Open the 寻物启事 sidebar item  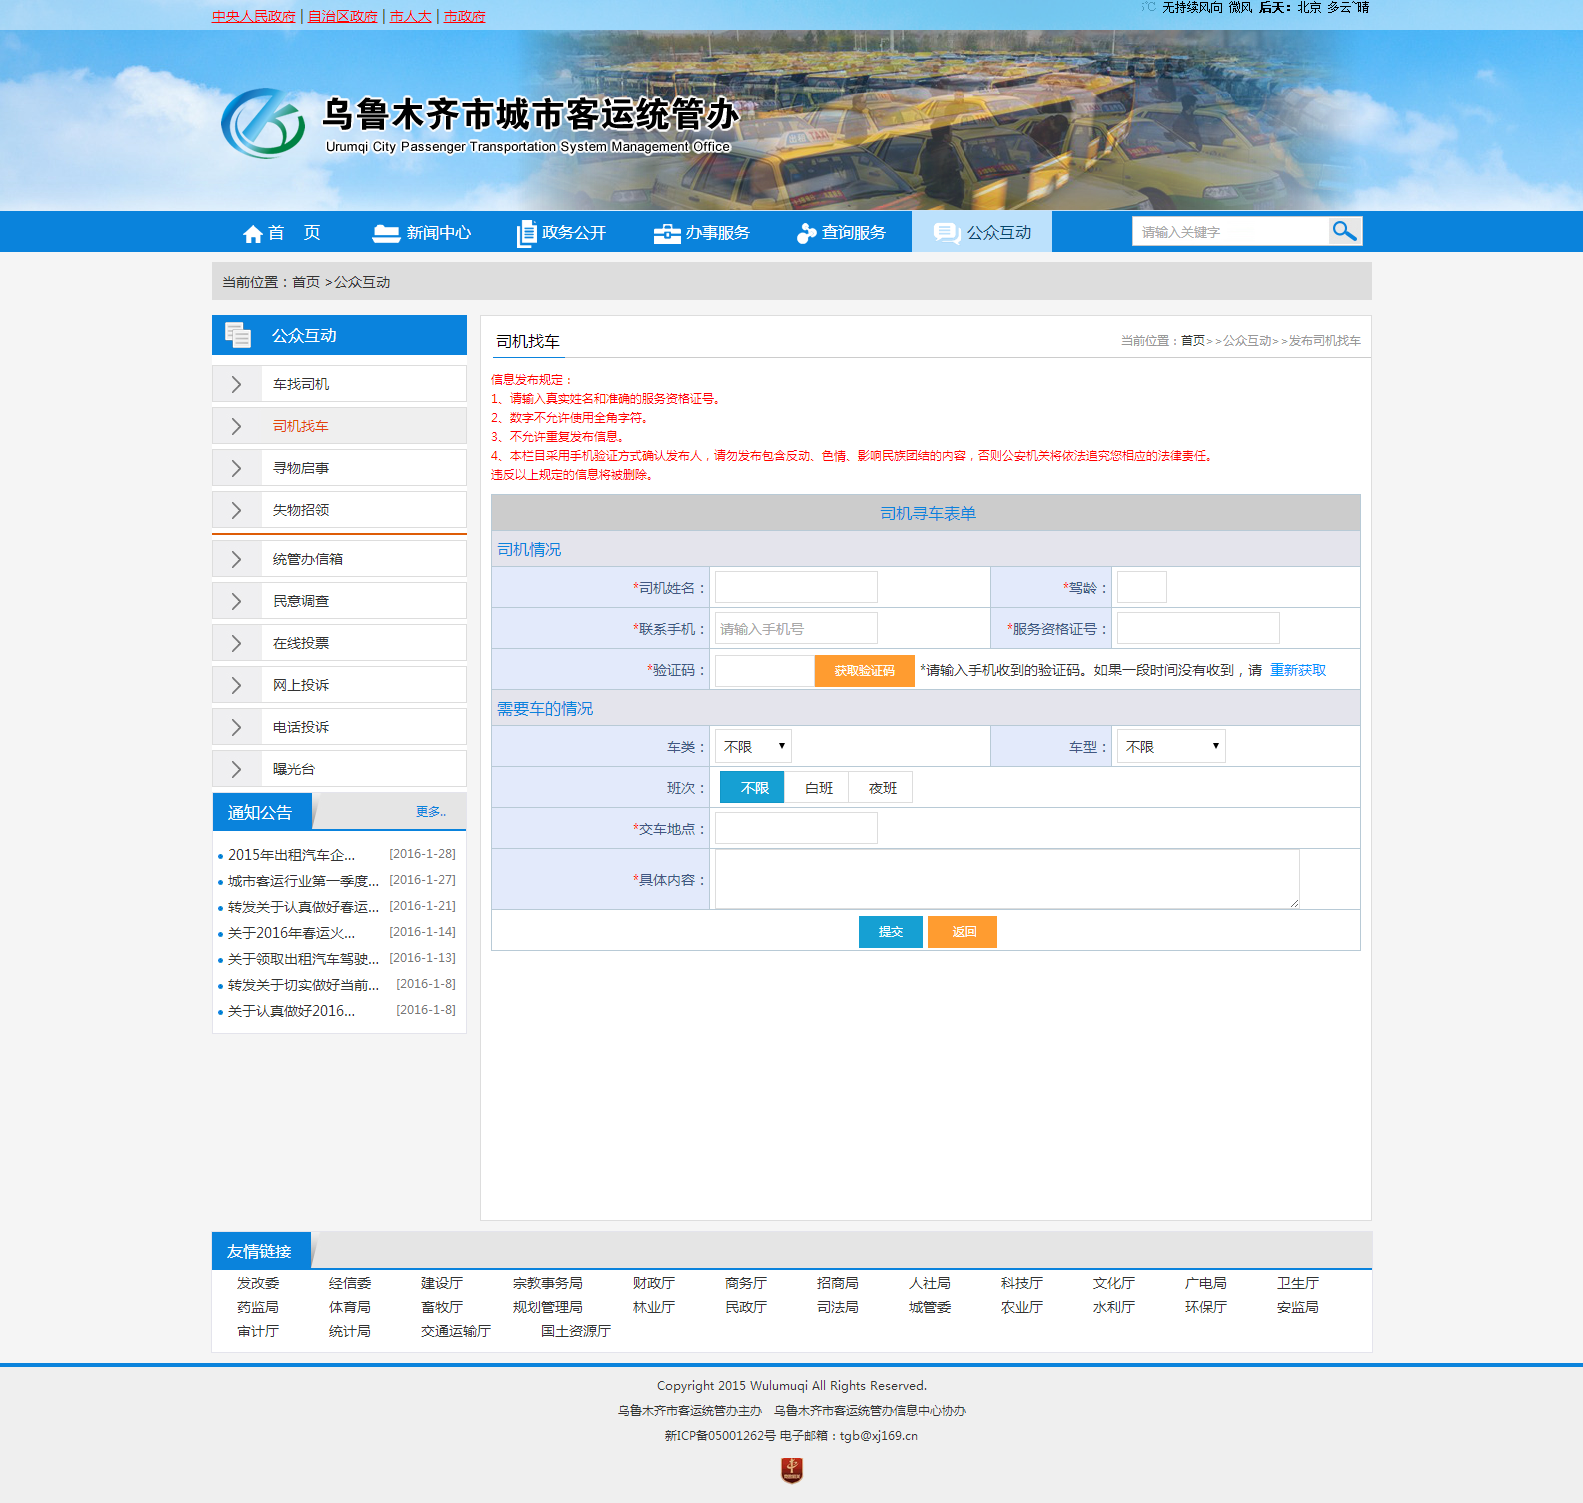(301, 468)
